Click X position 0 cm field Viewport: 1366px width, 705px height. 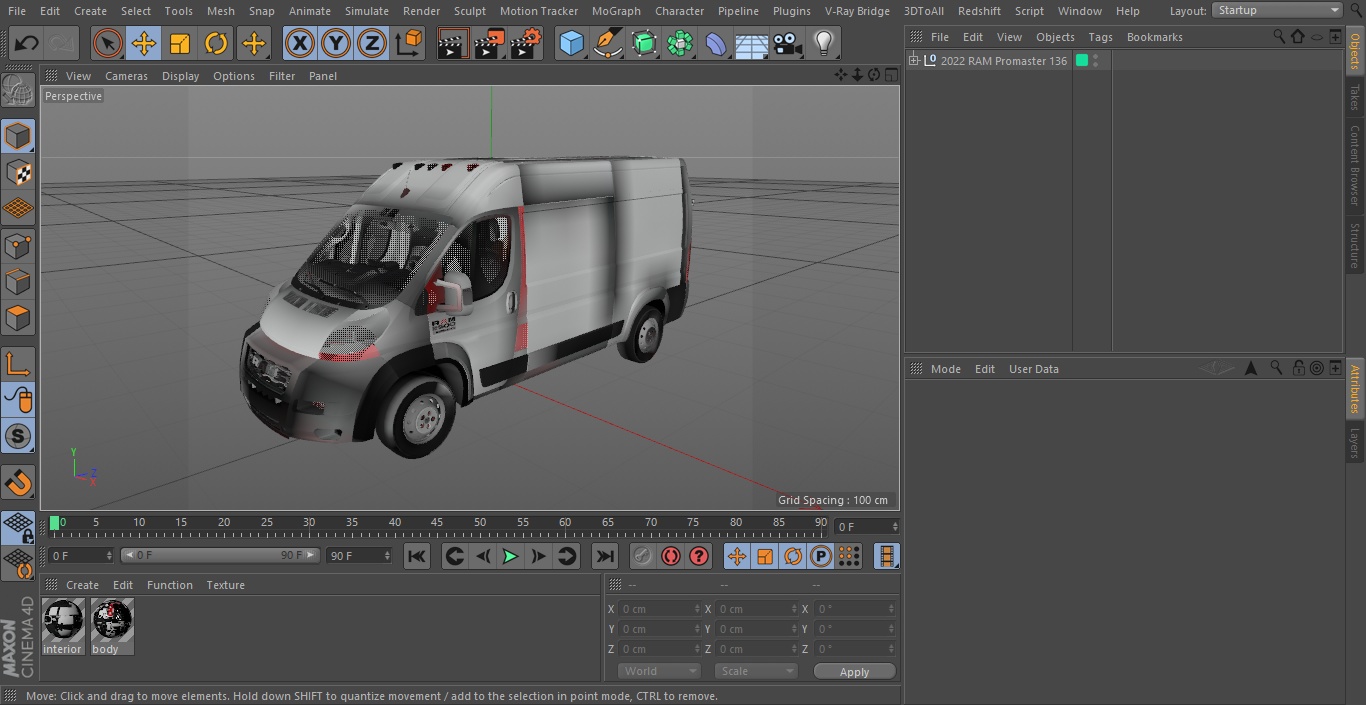(660, 609)
